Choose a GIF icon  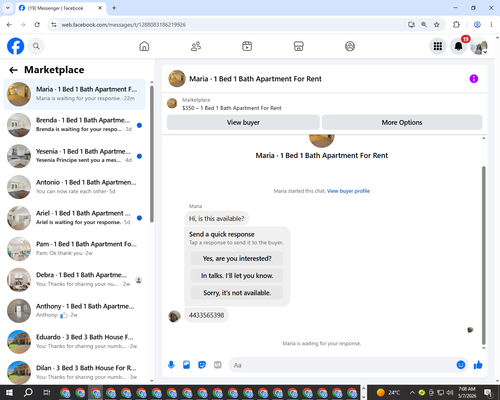218,365
